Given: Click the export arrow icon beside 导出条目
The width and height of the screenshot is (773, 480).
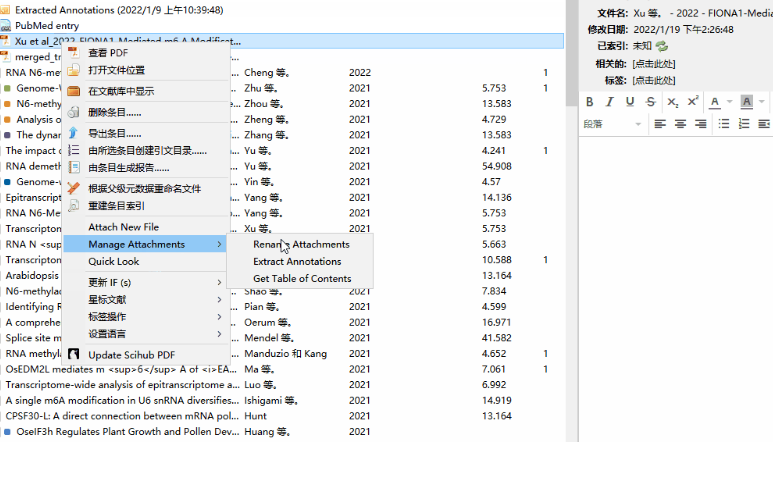Looking at the screenshot, I should coord(73,133).
